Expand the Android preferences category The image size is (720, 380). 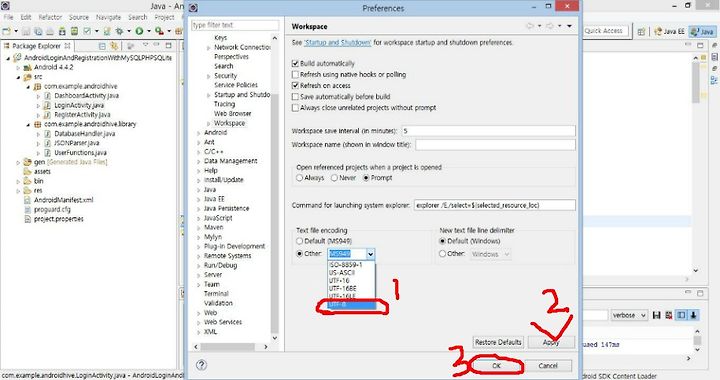tap(199, 133)
